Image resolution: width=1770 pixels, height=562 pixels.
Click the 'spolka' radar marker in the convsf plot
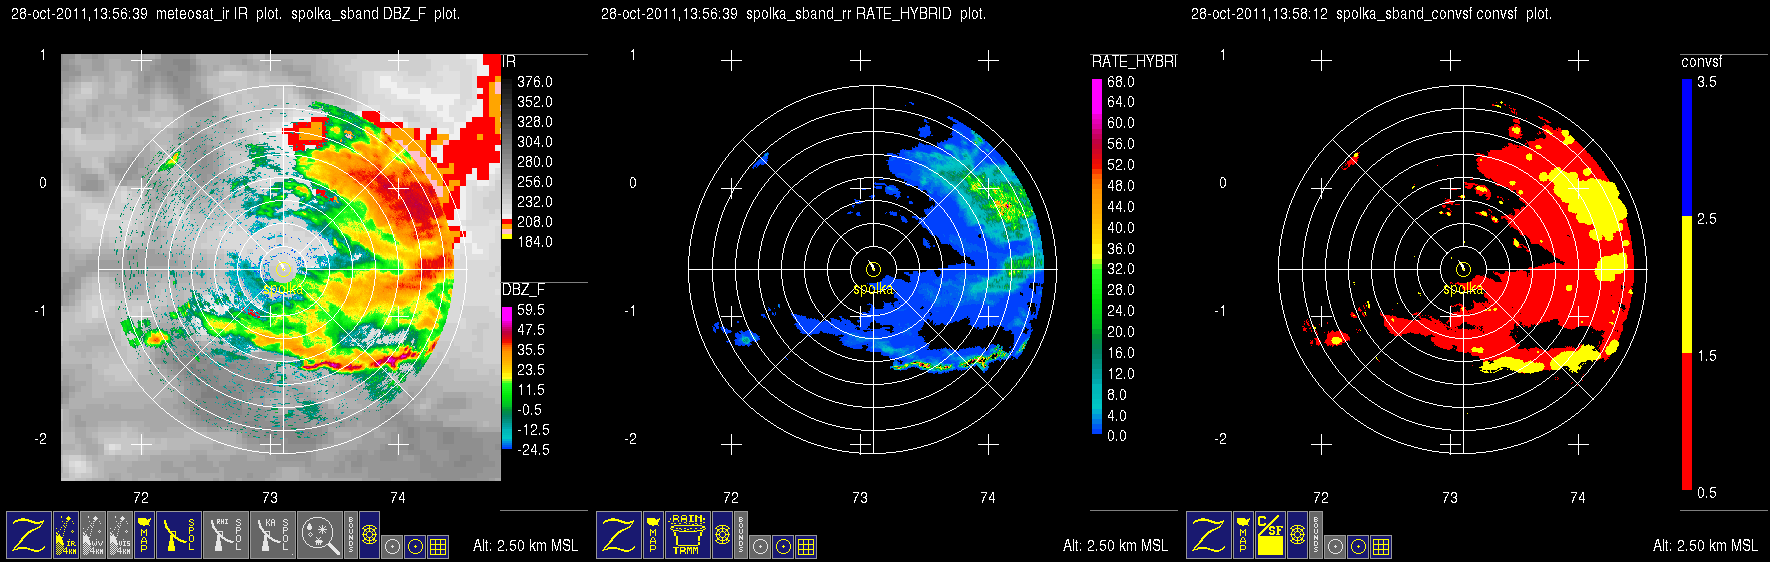(1463, 289)
